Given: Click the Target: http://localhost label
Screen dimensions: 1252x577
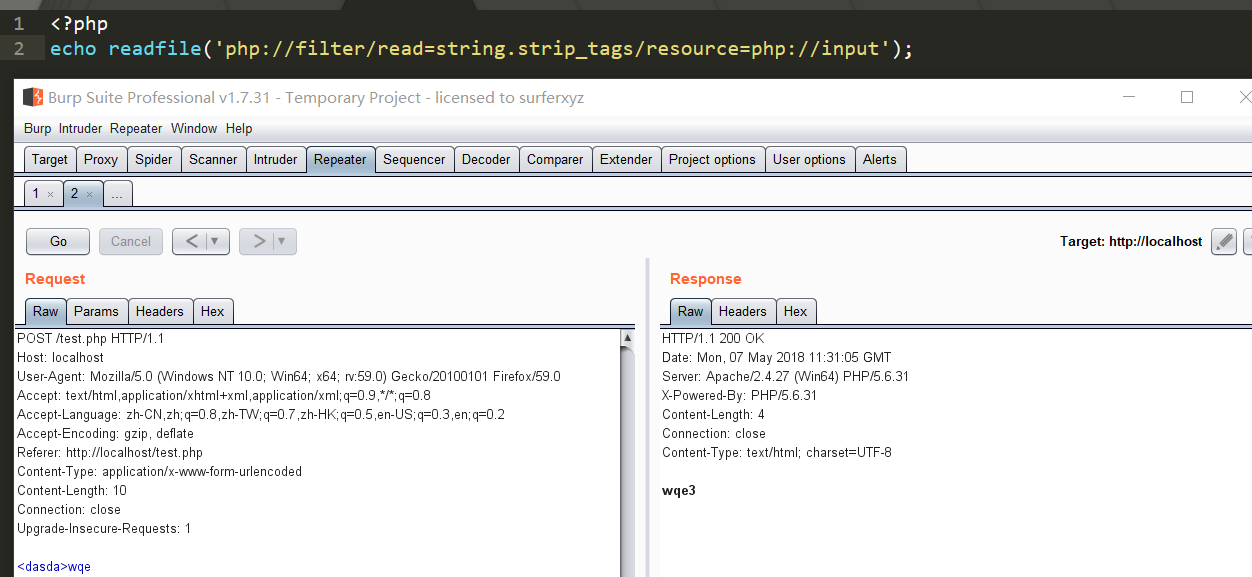Looking at the screenshot, I should tap(1131, 242).
